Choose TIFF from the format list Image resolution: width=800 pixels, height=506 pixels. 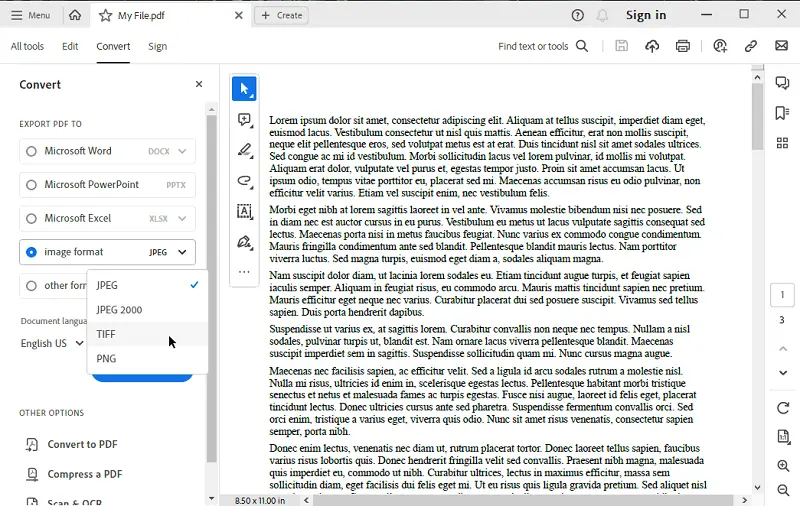pyautogui.click(x=147, y=334)
